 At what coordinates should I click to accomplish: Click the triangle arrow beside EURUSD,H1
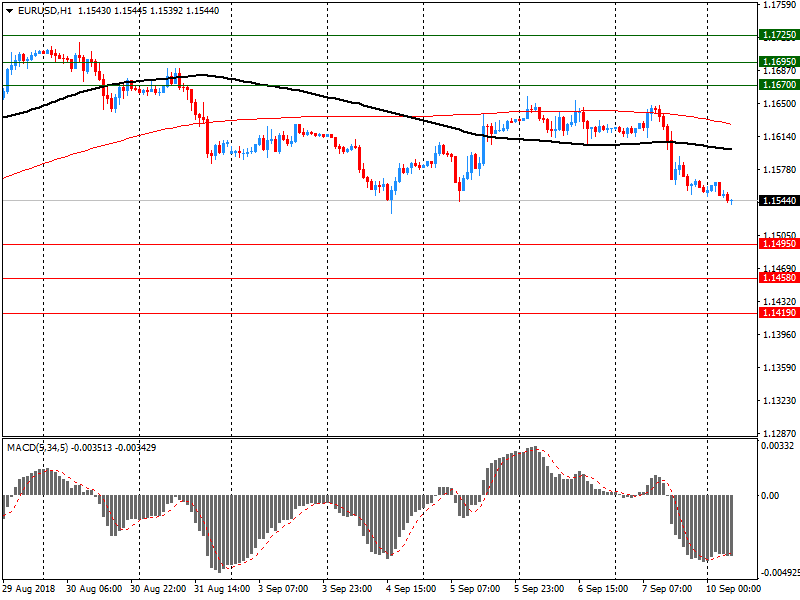[x=9, y=10]
